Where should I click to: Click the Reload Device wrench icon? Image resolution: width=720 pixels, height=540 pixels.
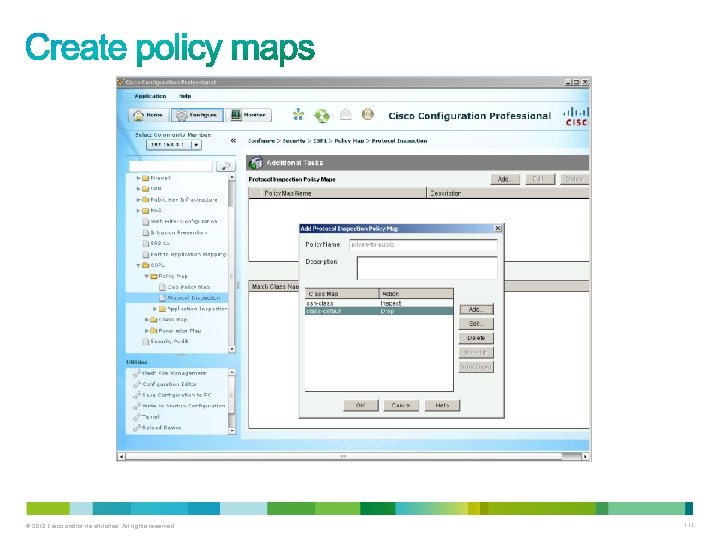[x=136, y=428]
